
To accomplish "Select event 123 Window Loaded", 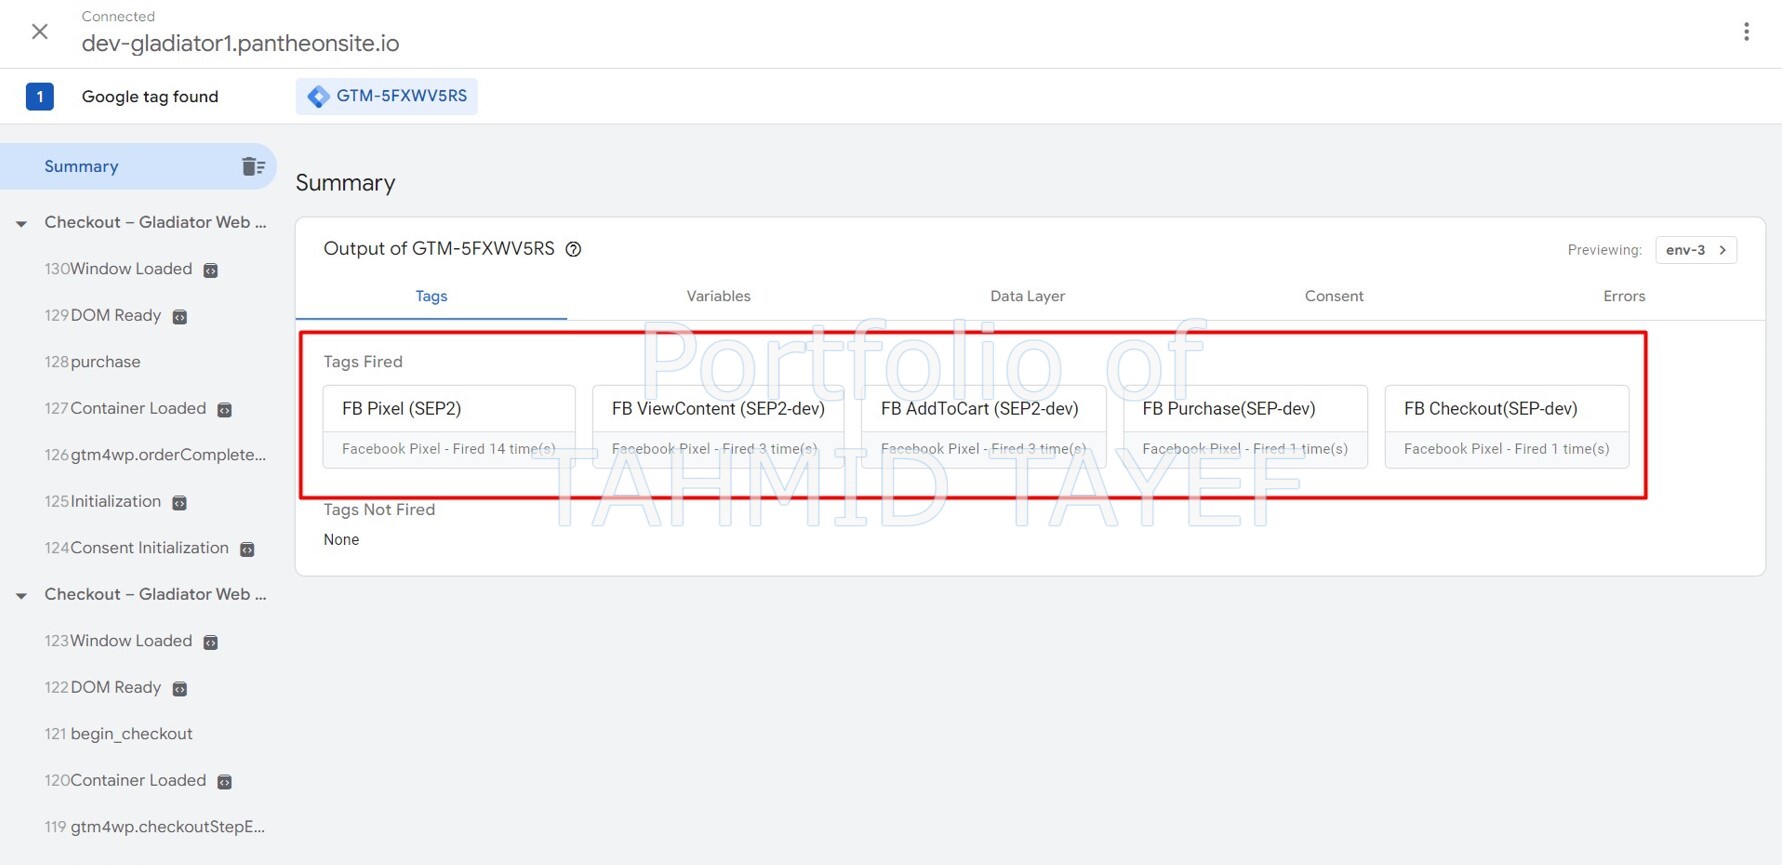I will coord(118,641).
